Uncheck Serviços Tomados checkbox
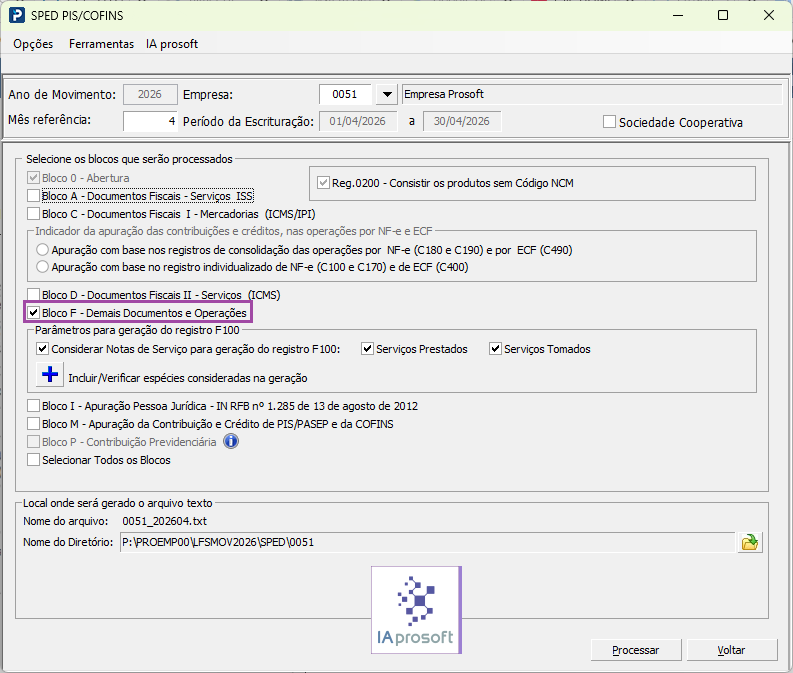This screenshot has height=673, width=793. point(496,349)
